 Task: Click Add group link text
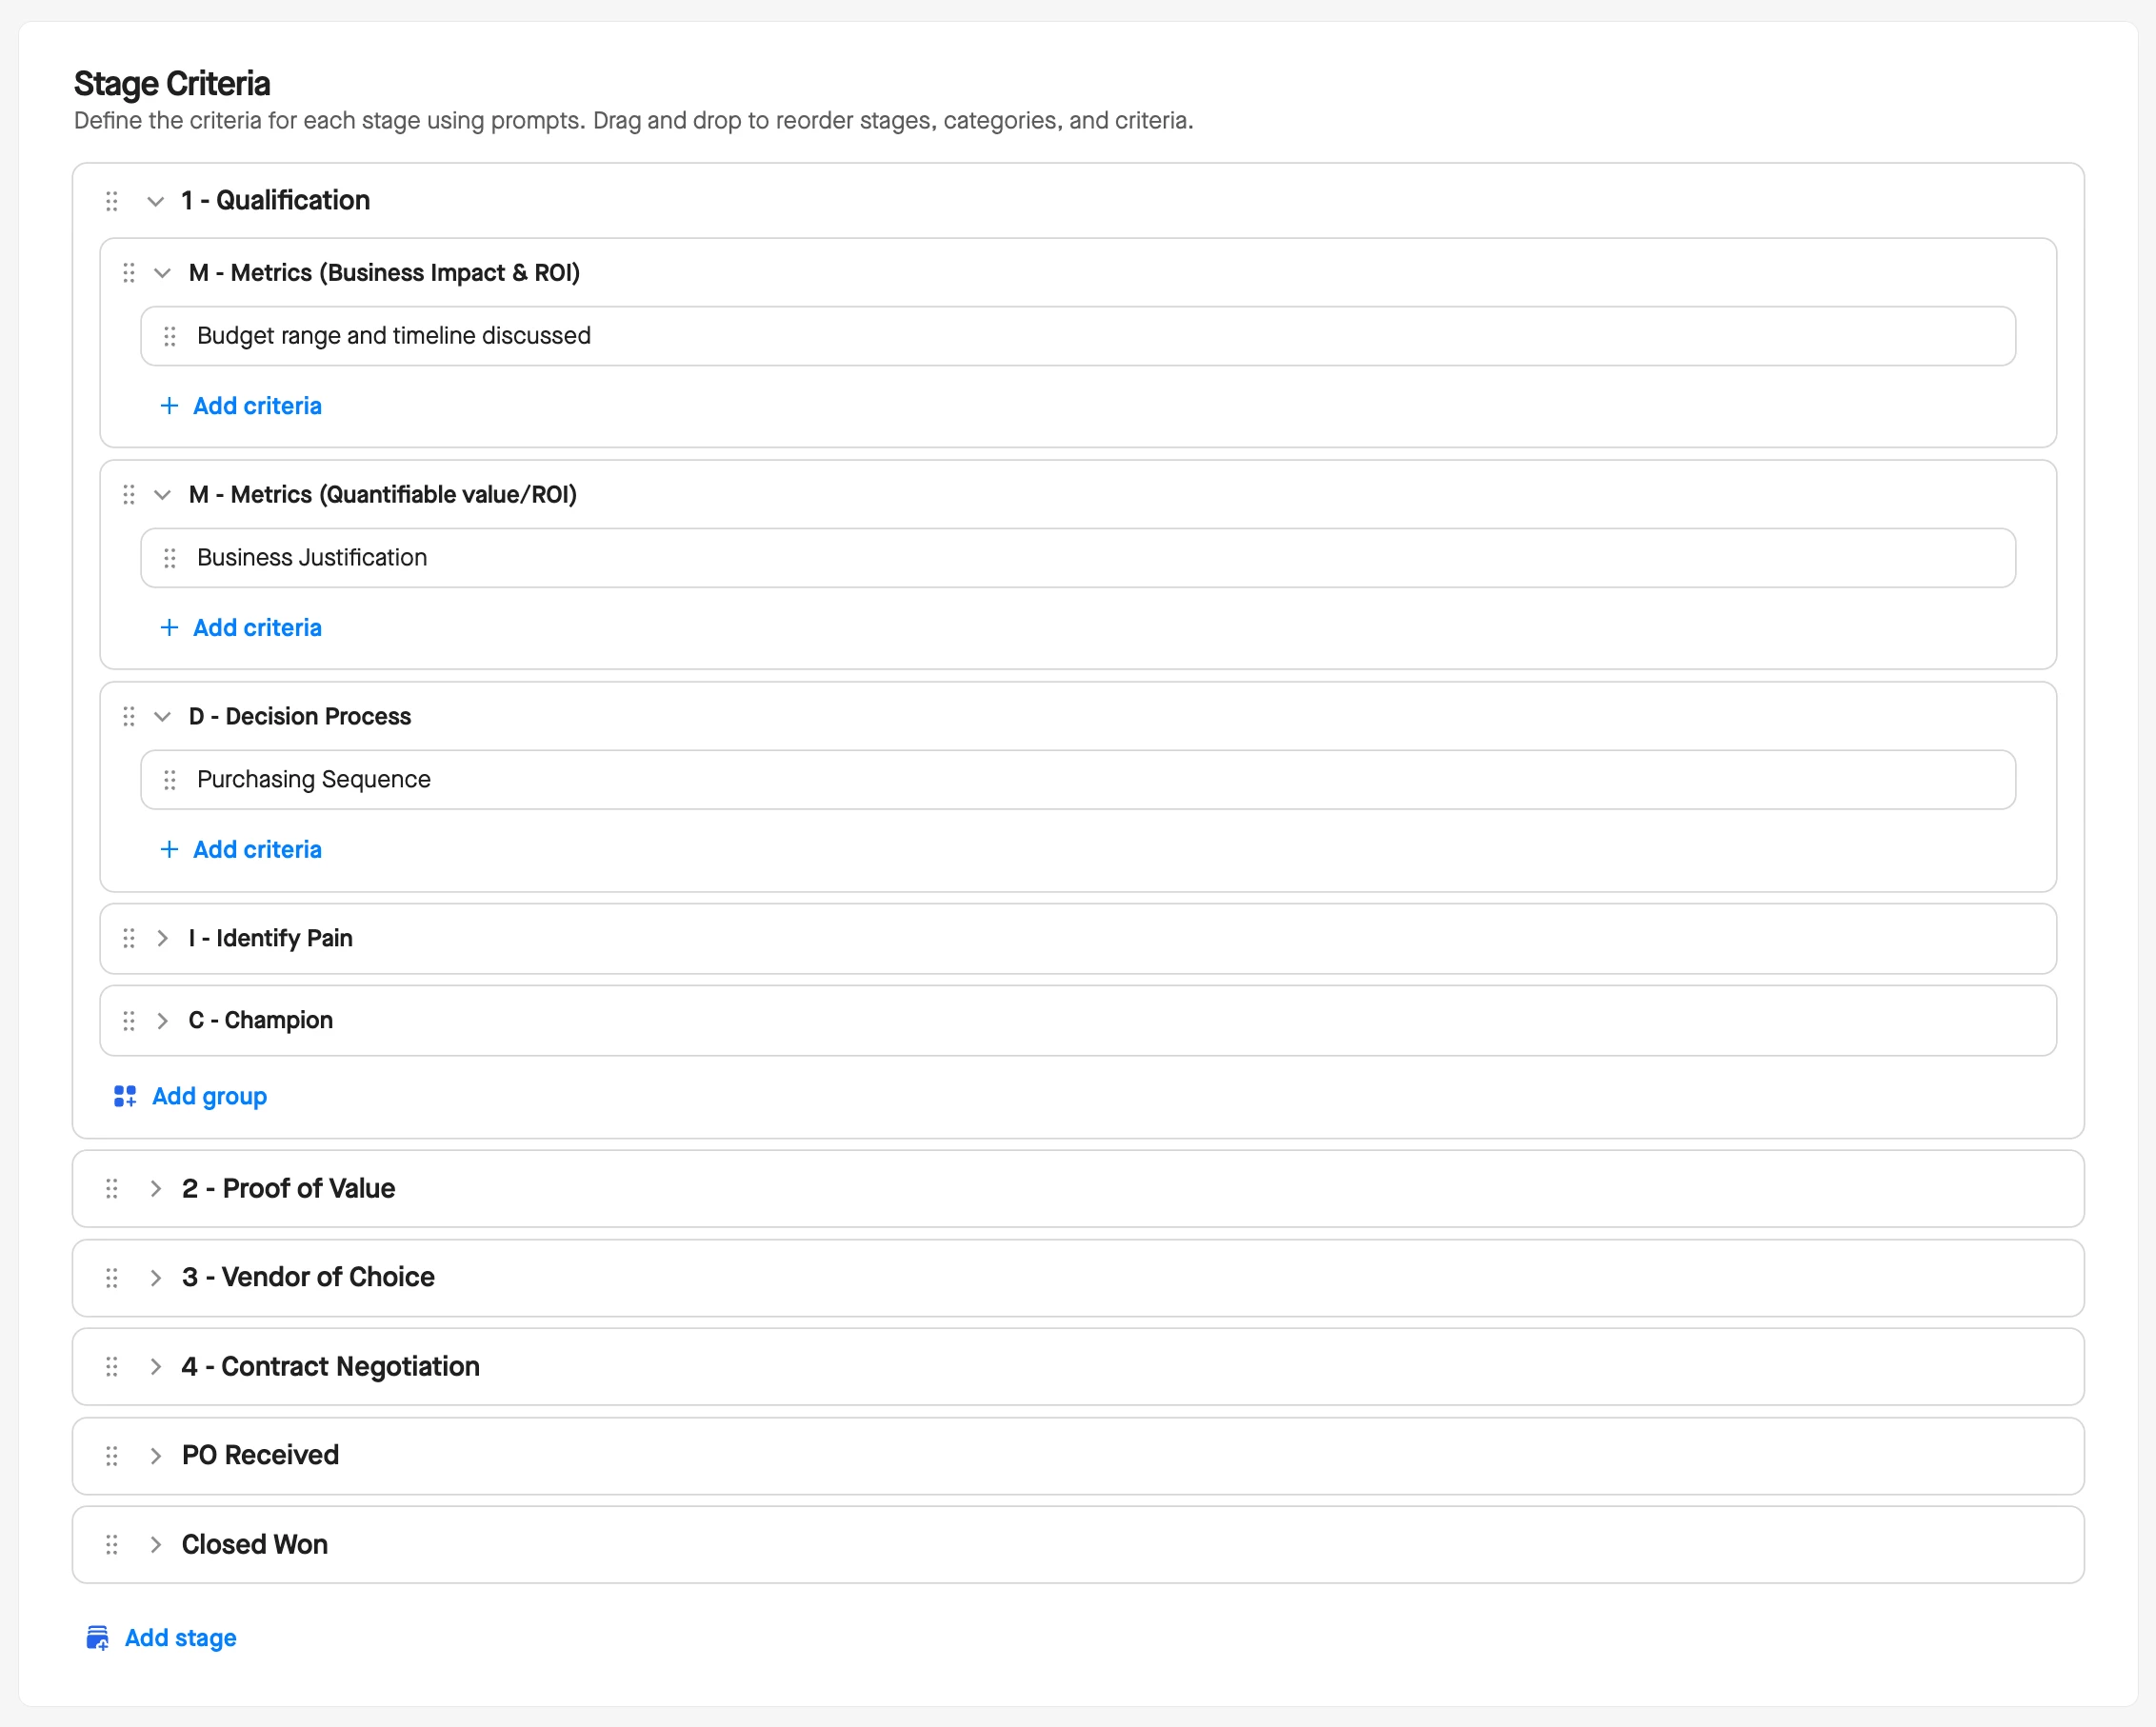coord(209,1097)
